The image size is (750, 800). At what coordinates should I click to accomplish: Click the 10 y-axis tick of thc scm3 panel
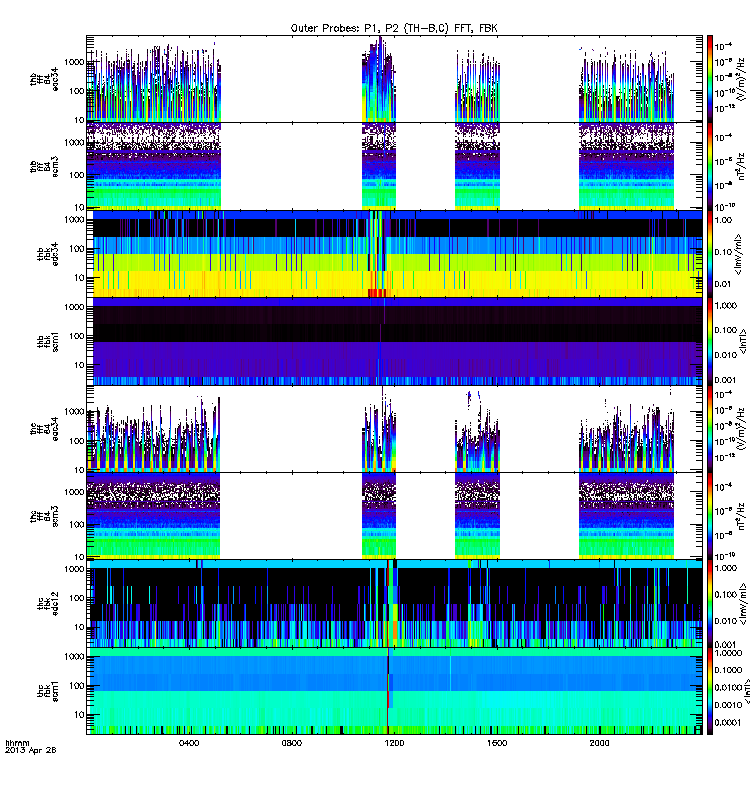[79, 557]
